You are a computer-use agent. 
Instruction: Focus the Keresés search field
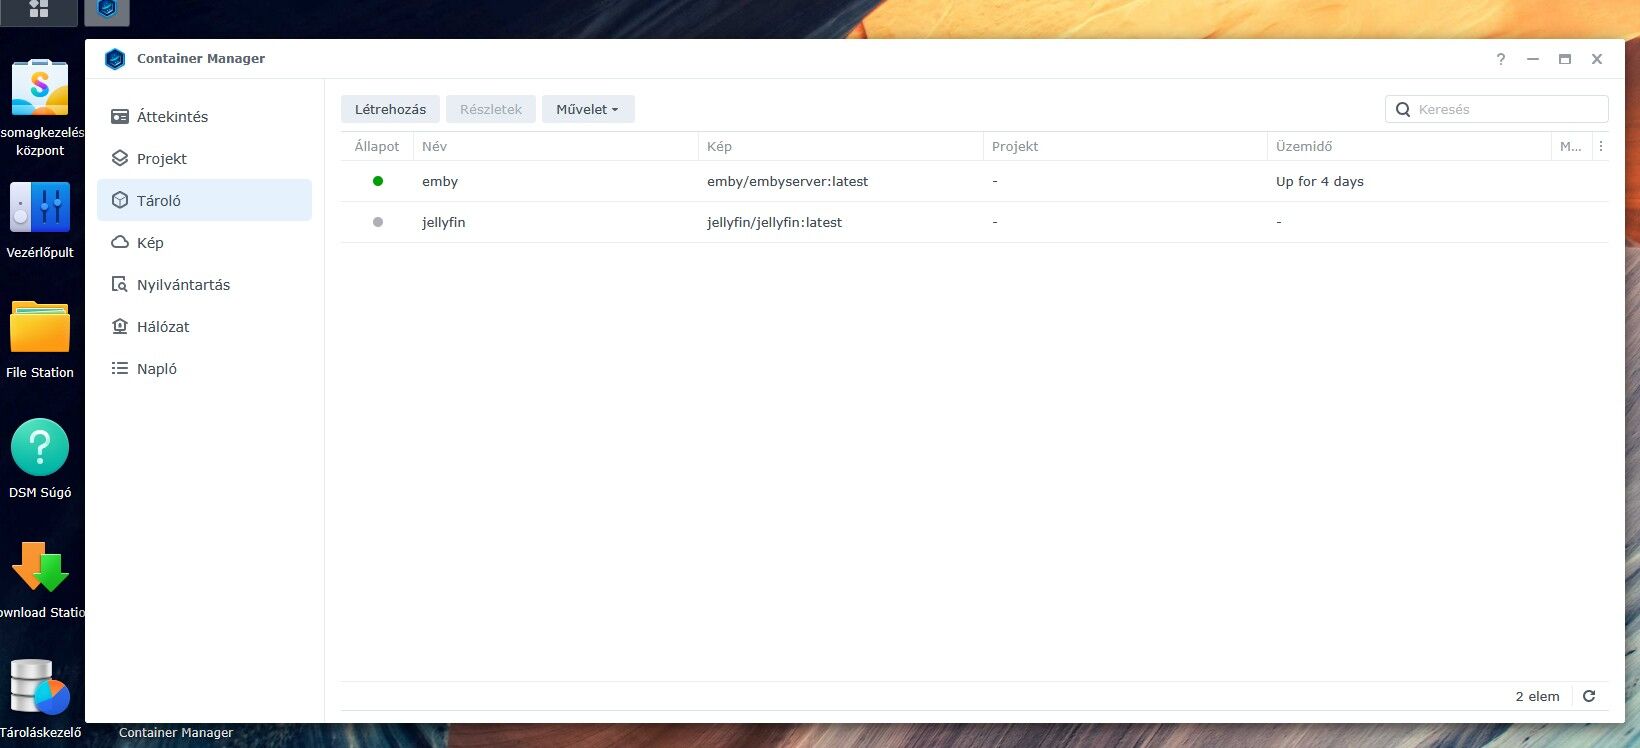tap(1497, 109)
